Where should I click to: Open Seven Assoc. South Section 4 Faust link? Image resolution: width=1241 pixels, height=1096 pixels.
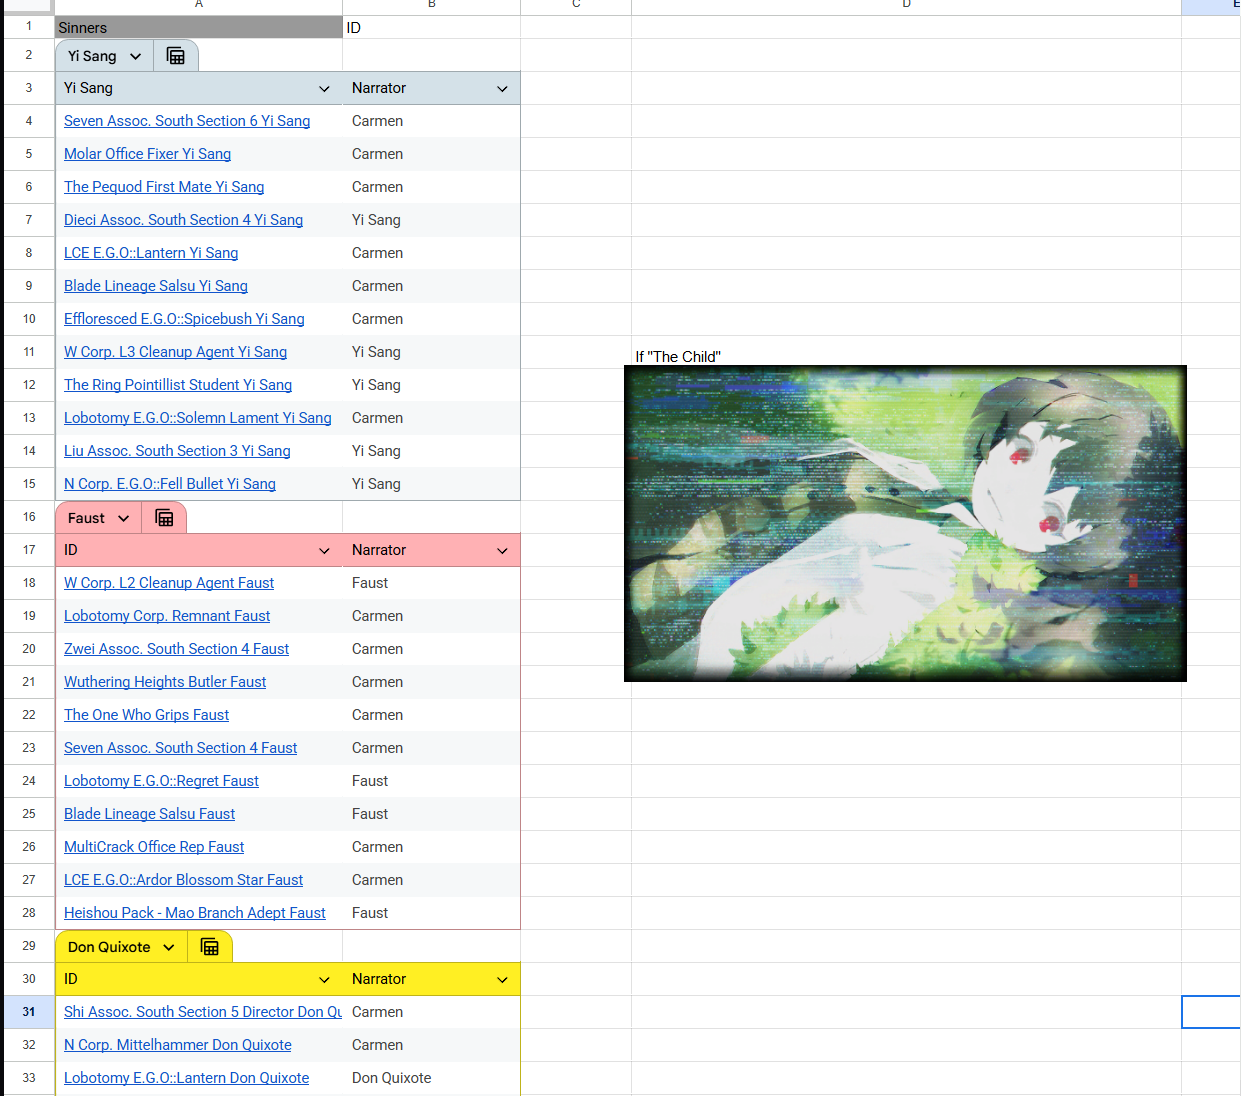[x=180, y=748]
